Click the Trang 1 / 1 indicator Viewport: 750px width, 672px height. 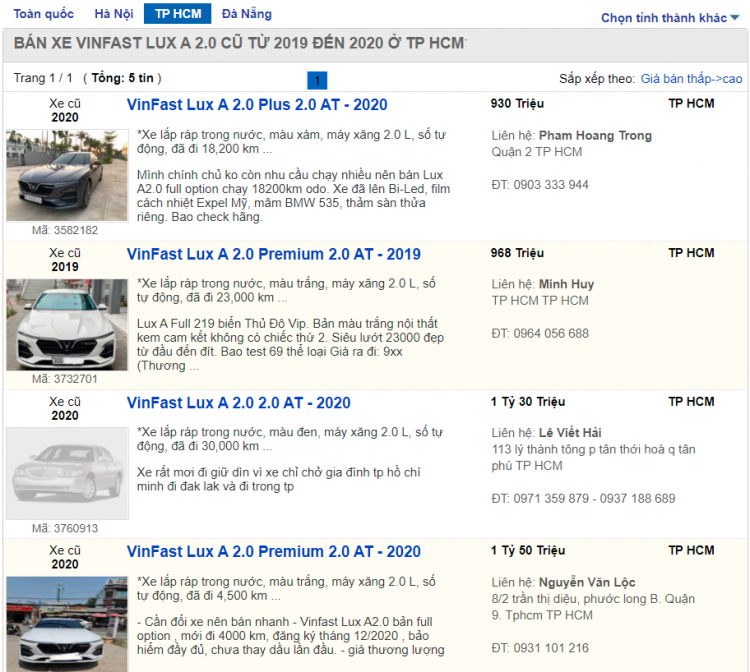(x=43, y=78)
